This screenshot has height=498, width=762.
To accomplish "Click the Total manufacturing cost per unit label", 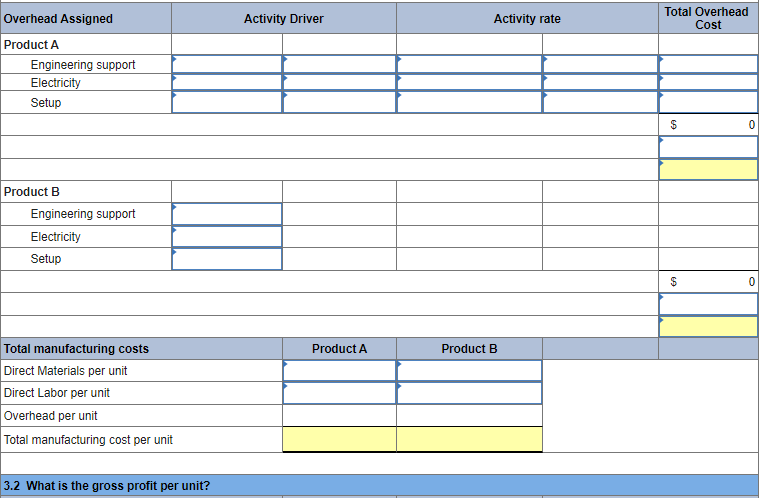I will pyautogui.click(x=88, y=440).
